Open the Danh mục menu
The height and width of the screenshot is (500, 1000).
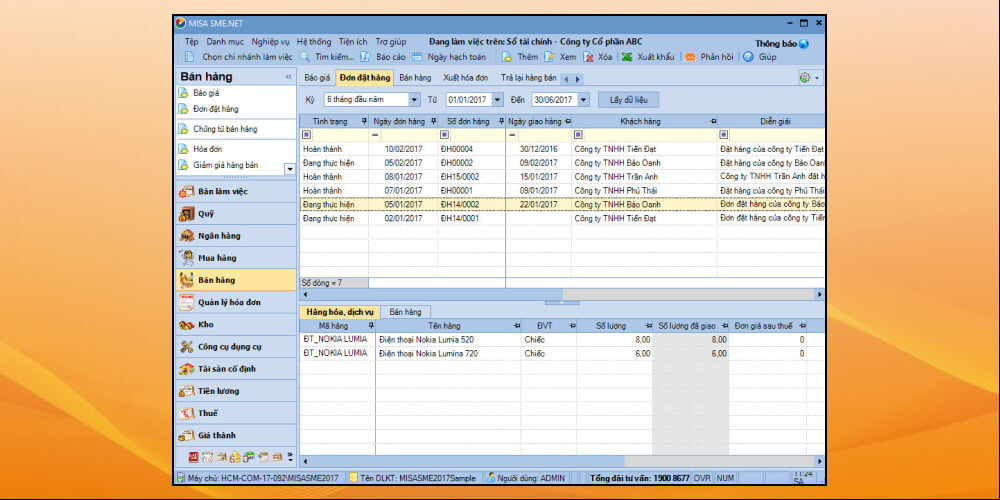click(225, 41)
